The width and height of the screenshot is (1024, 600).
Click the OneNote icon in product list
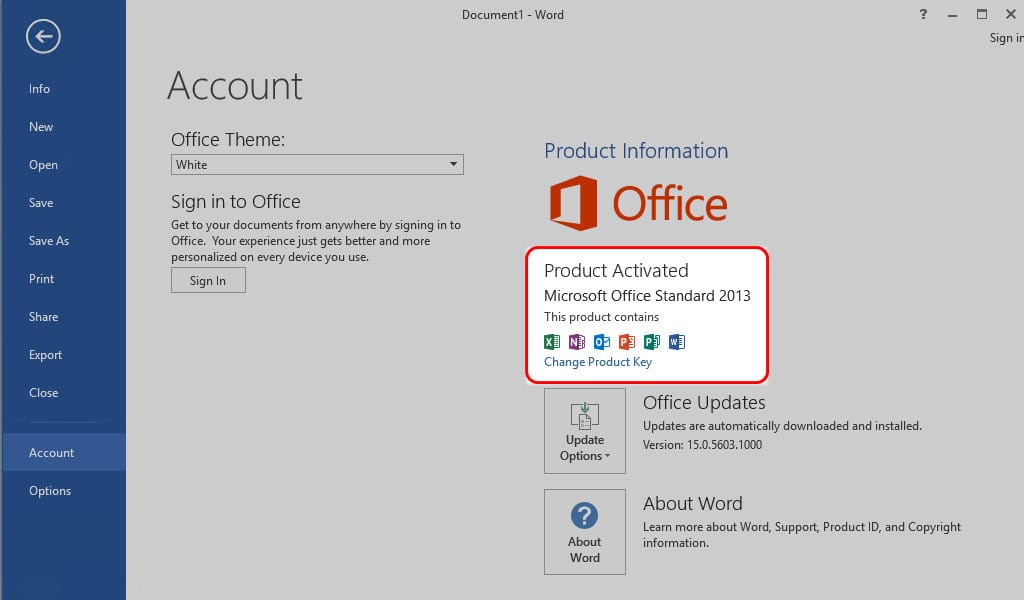(577, 341)
